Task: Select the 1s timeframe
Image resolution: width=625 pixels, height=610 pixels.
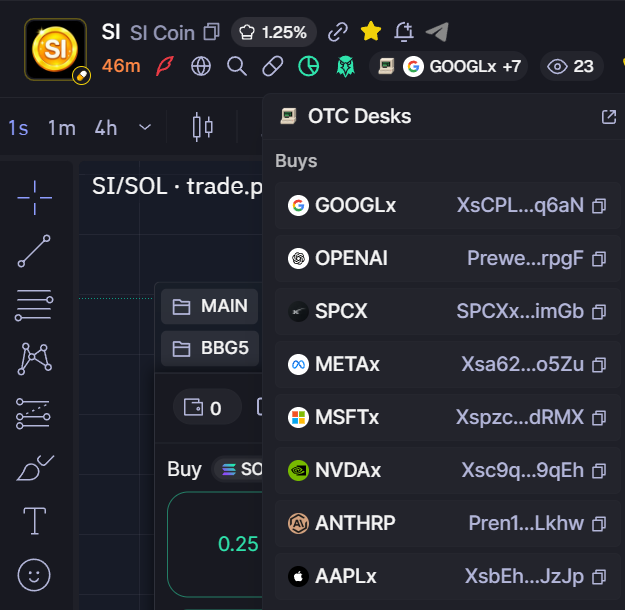Action: point(18,128)
